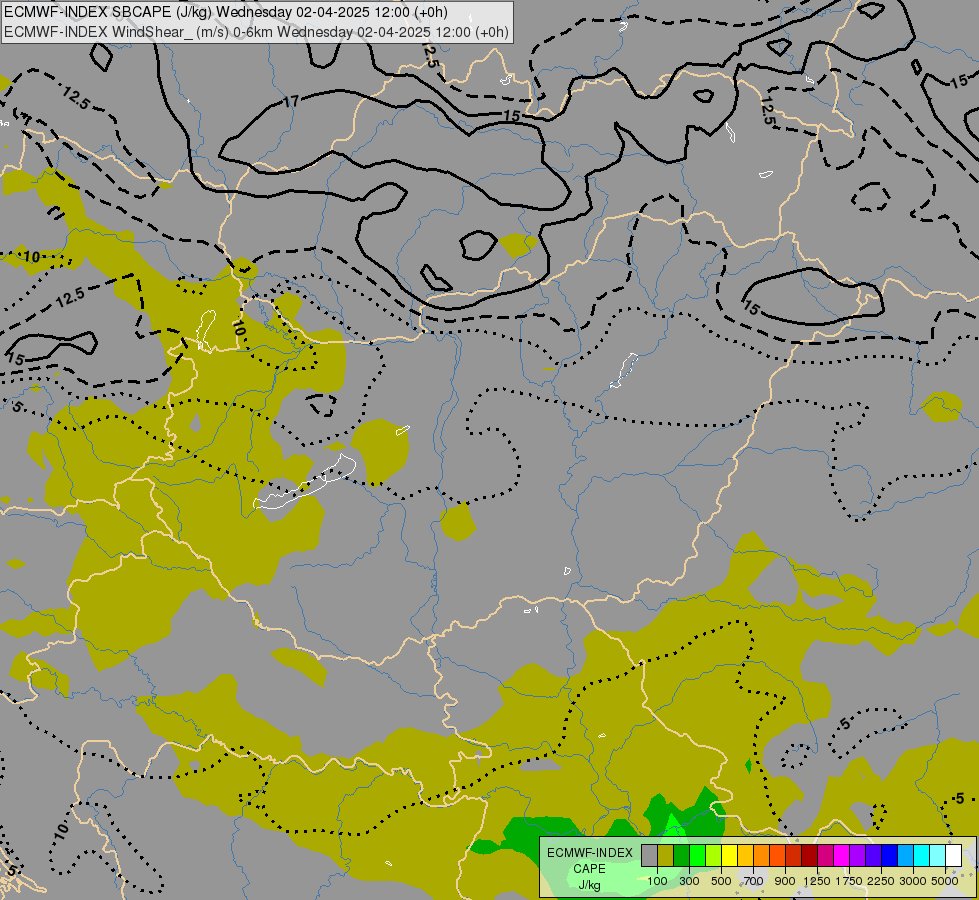Click the '5000' legend value

pos(945,881)
